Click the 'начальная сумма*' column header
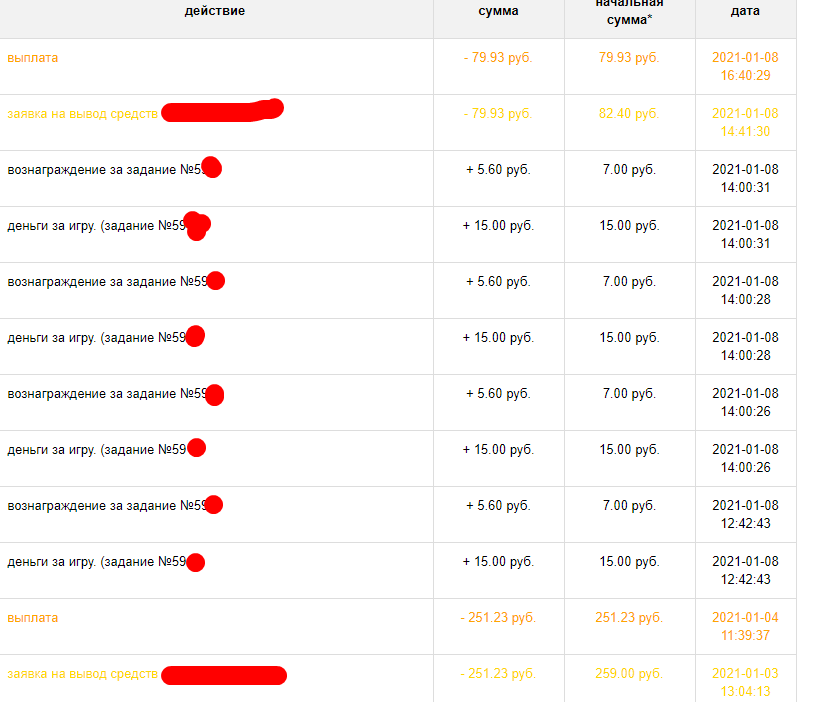The width and height of the screenshot is (814, 702). click(629, 11)
